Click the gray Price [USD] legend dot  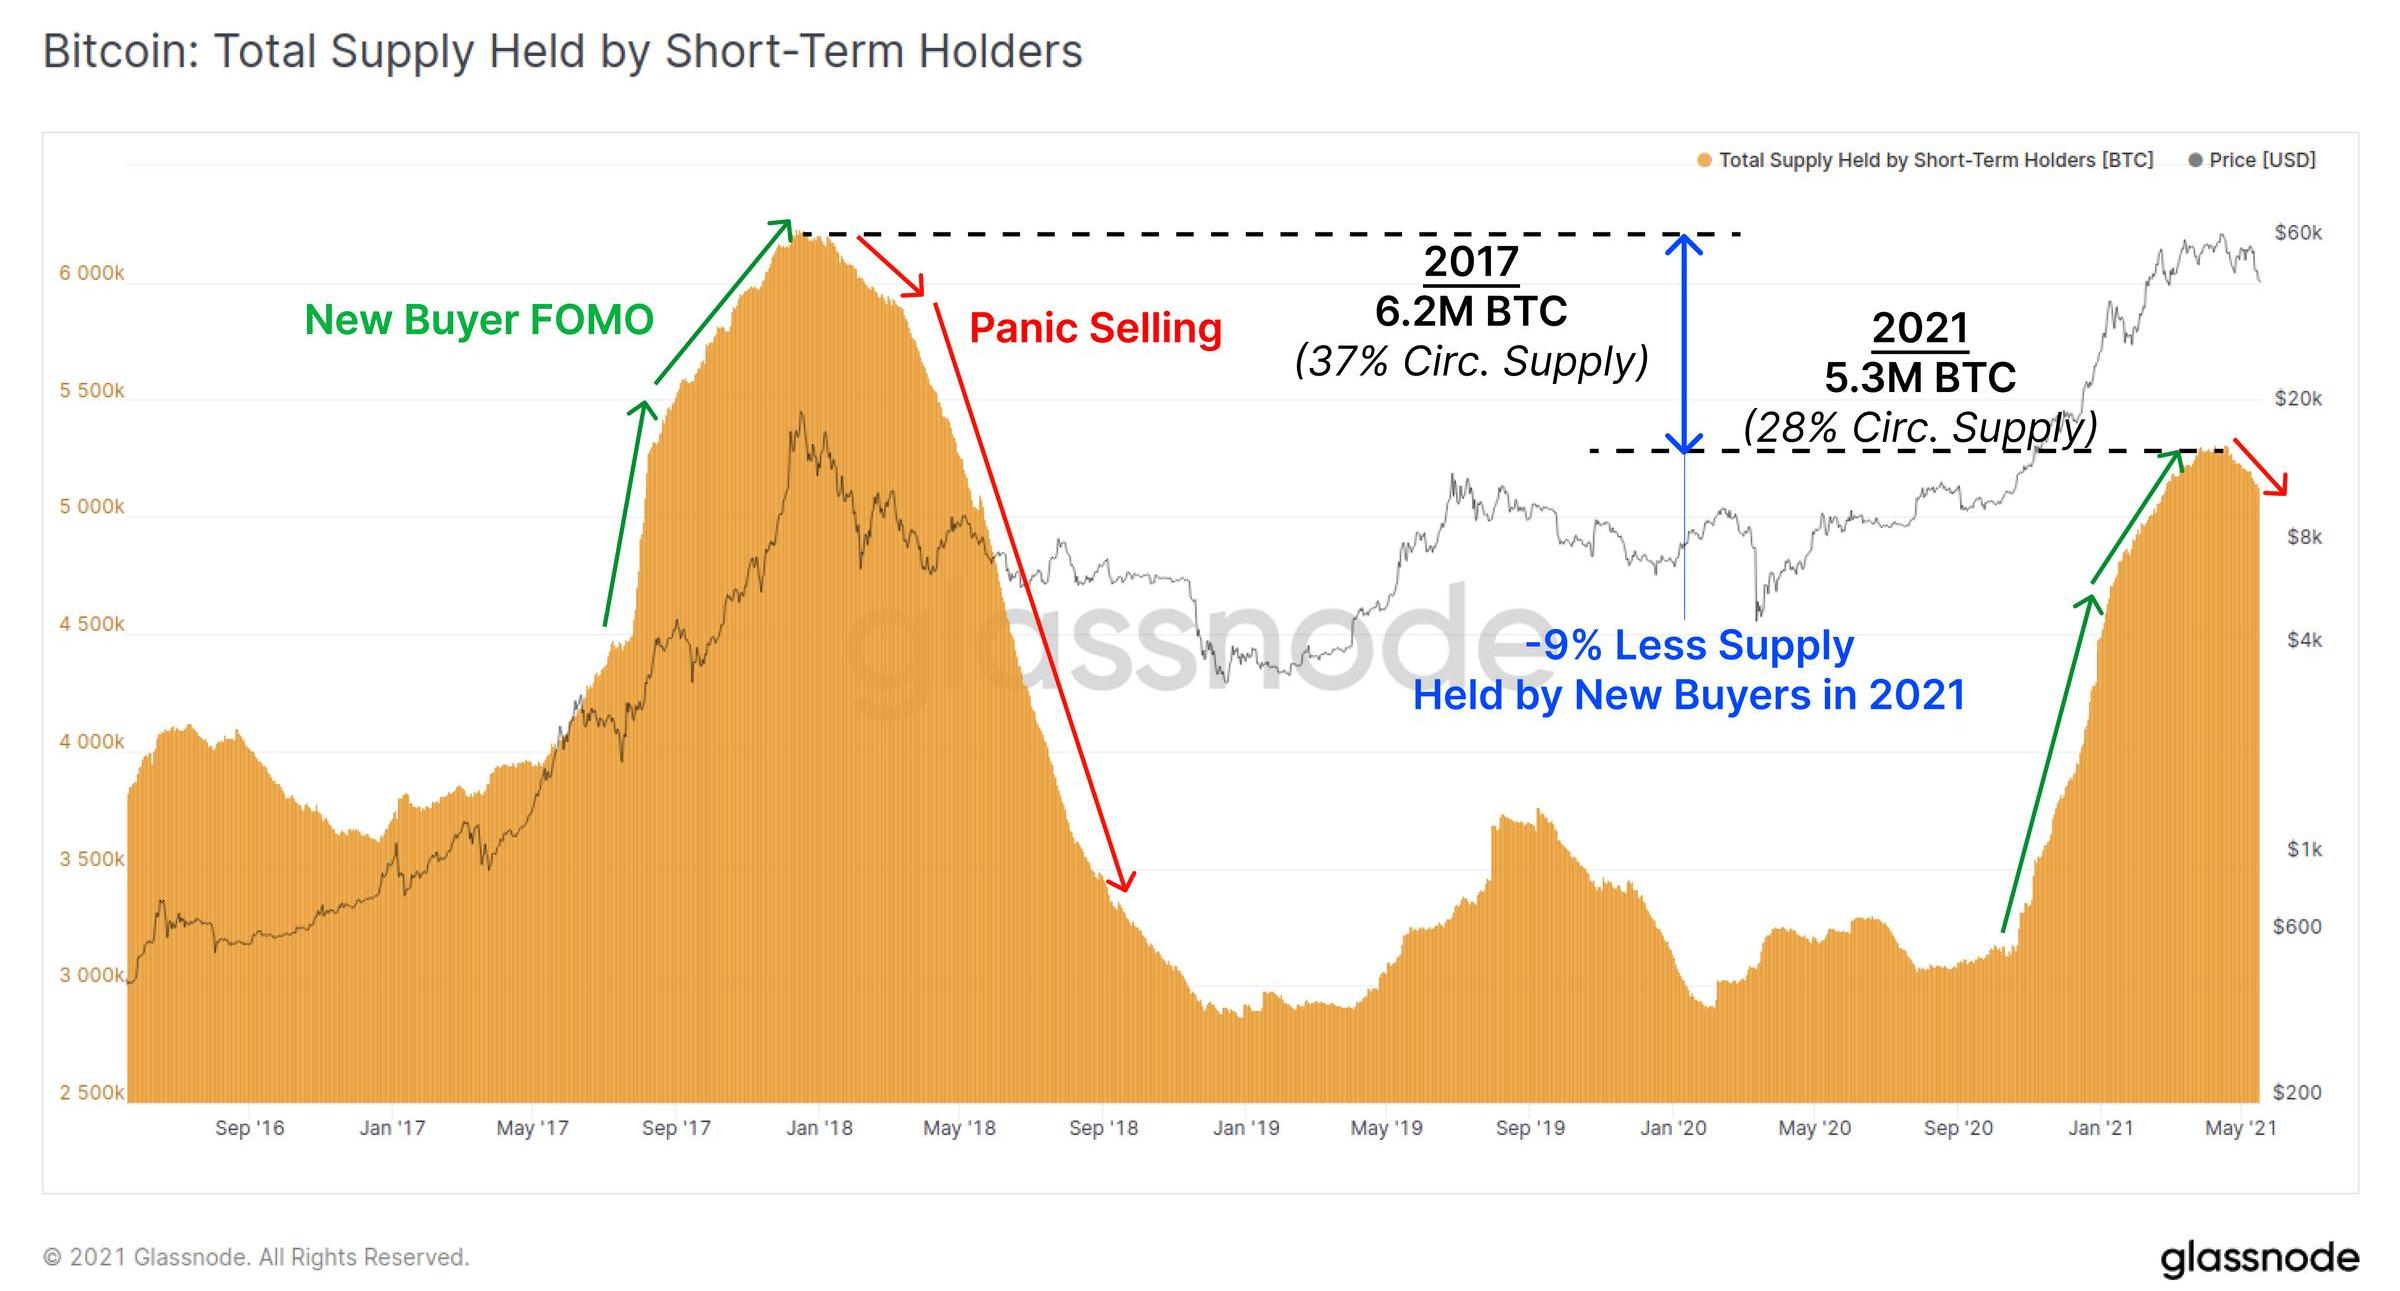click(2195, 160)
